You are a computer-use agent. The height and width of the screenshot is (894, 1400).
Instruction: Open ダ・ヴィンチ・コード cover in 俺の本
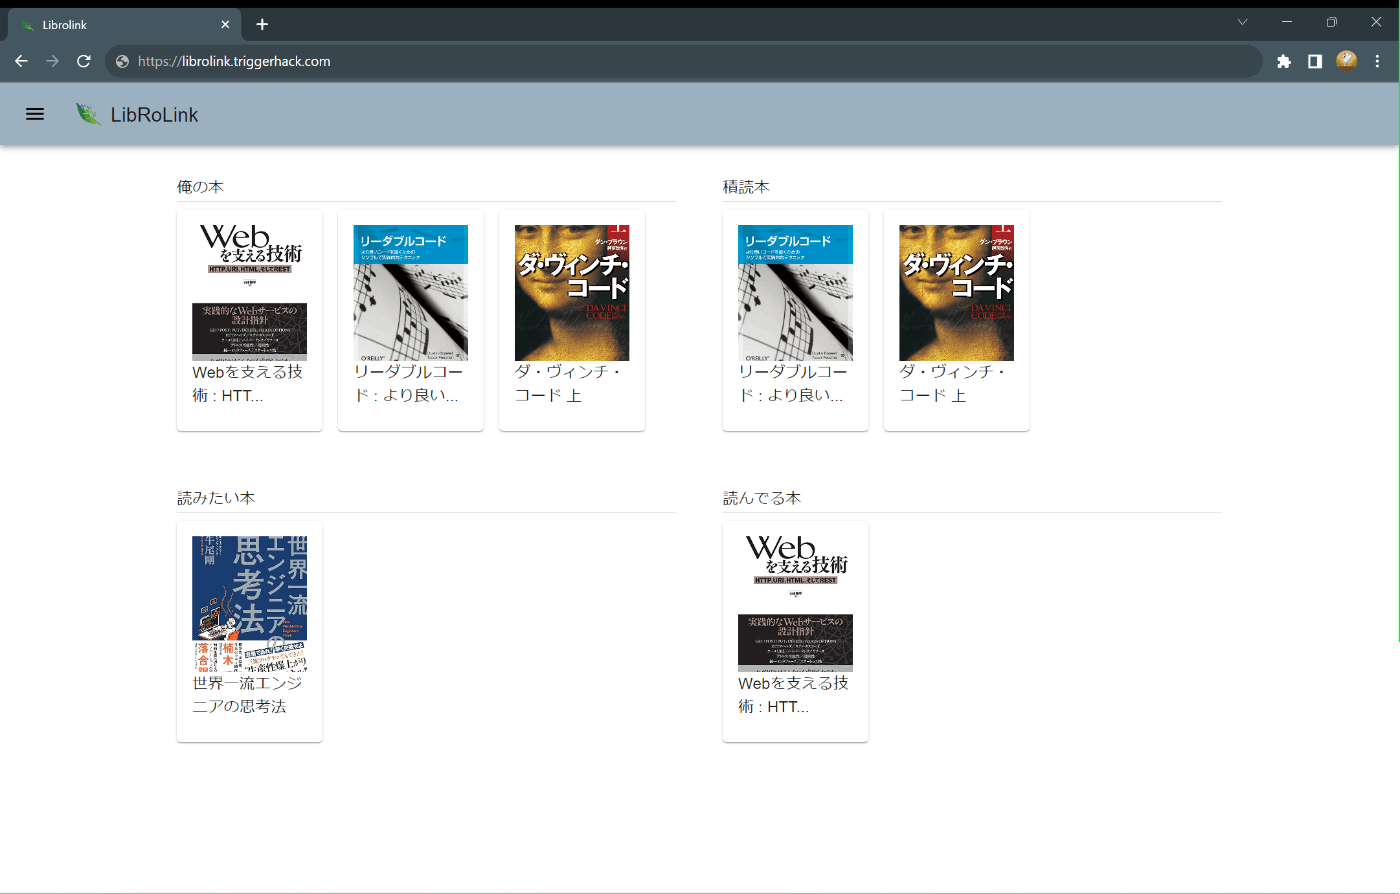(x=571, y=292)
